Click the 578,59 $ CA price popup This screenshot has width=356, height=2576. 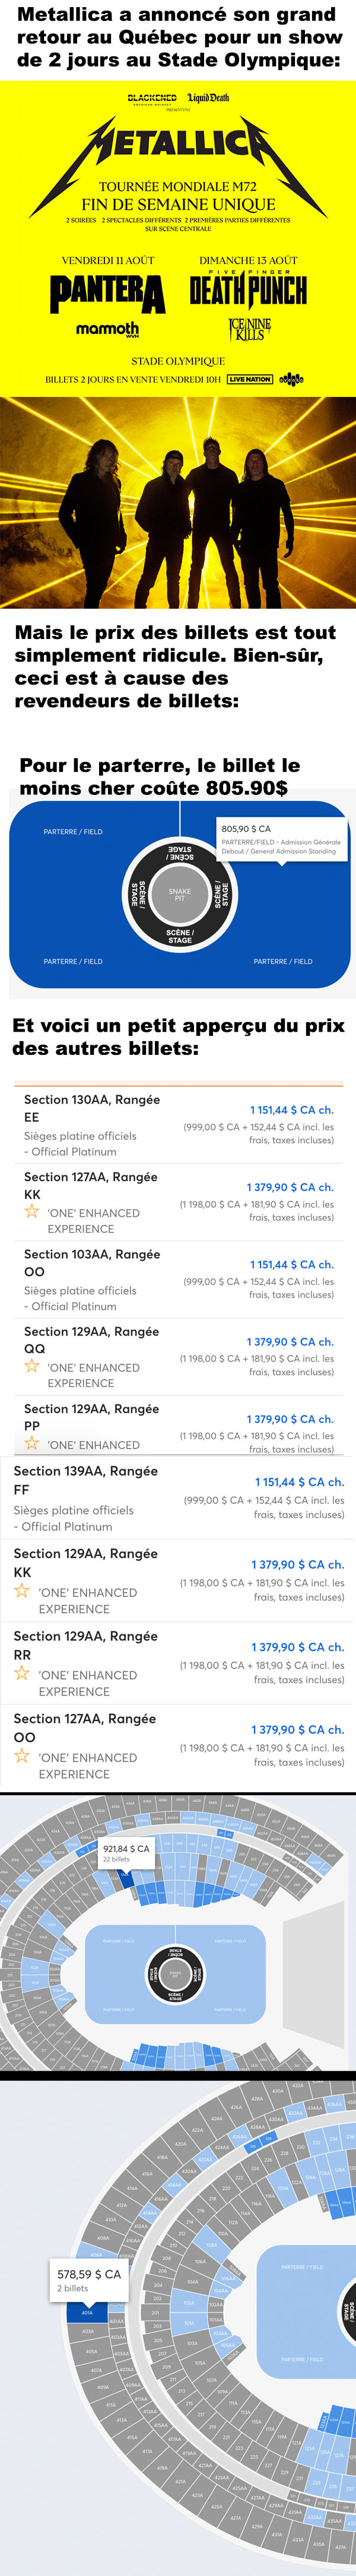click(89, 2279)
